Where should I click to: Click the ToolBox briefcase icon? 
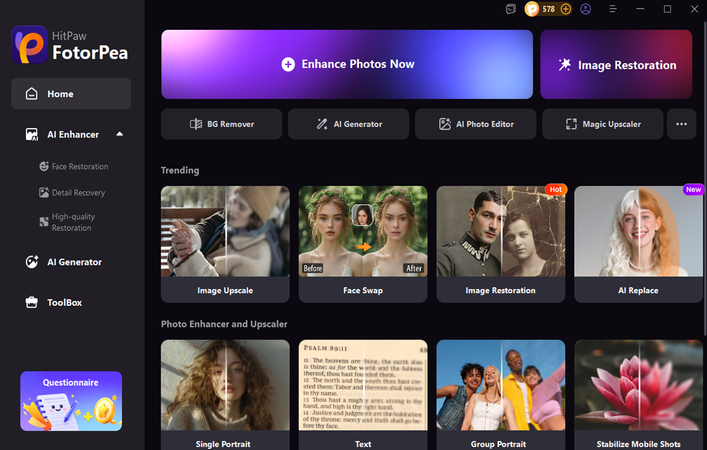coord(32,303)
